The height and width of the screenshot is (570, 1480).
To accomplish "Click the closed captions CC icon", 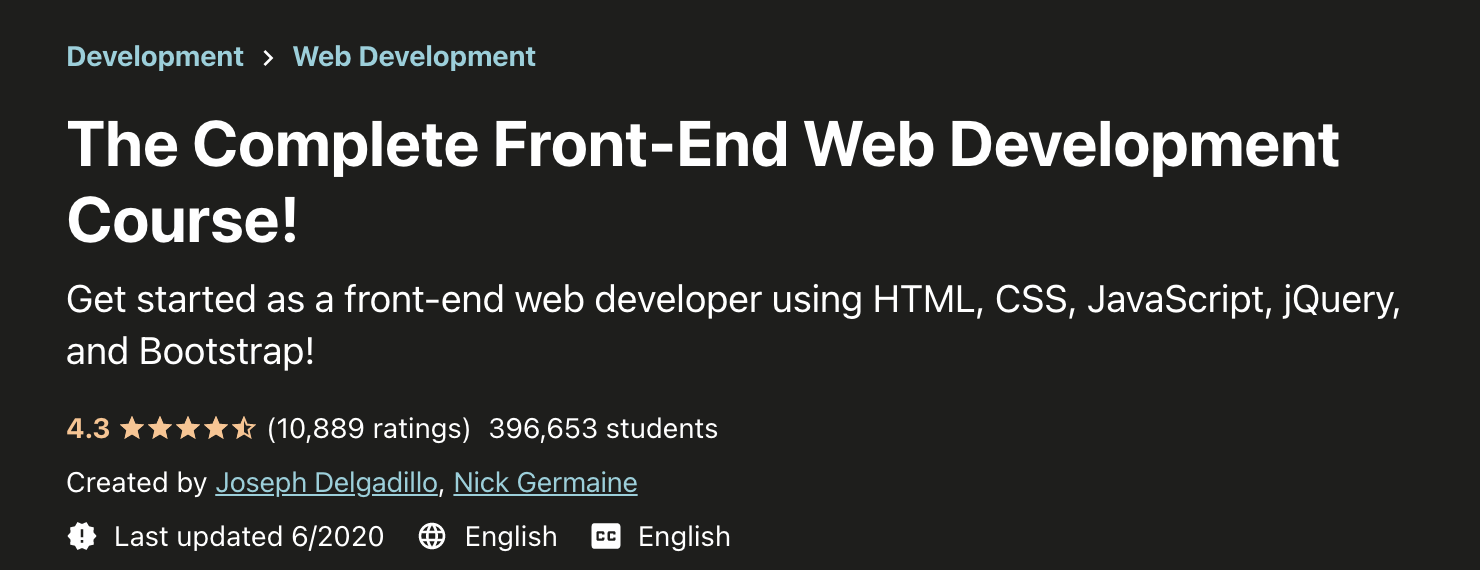I will (x=606, y=537).
